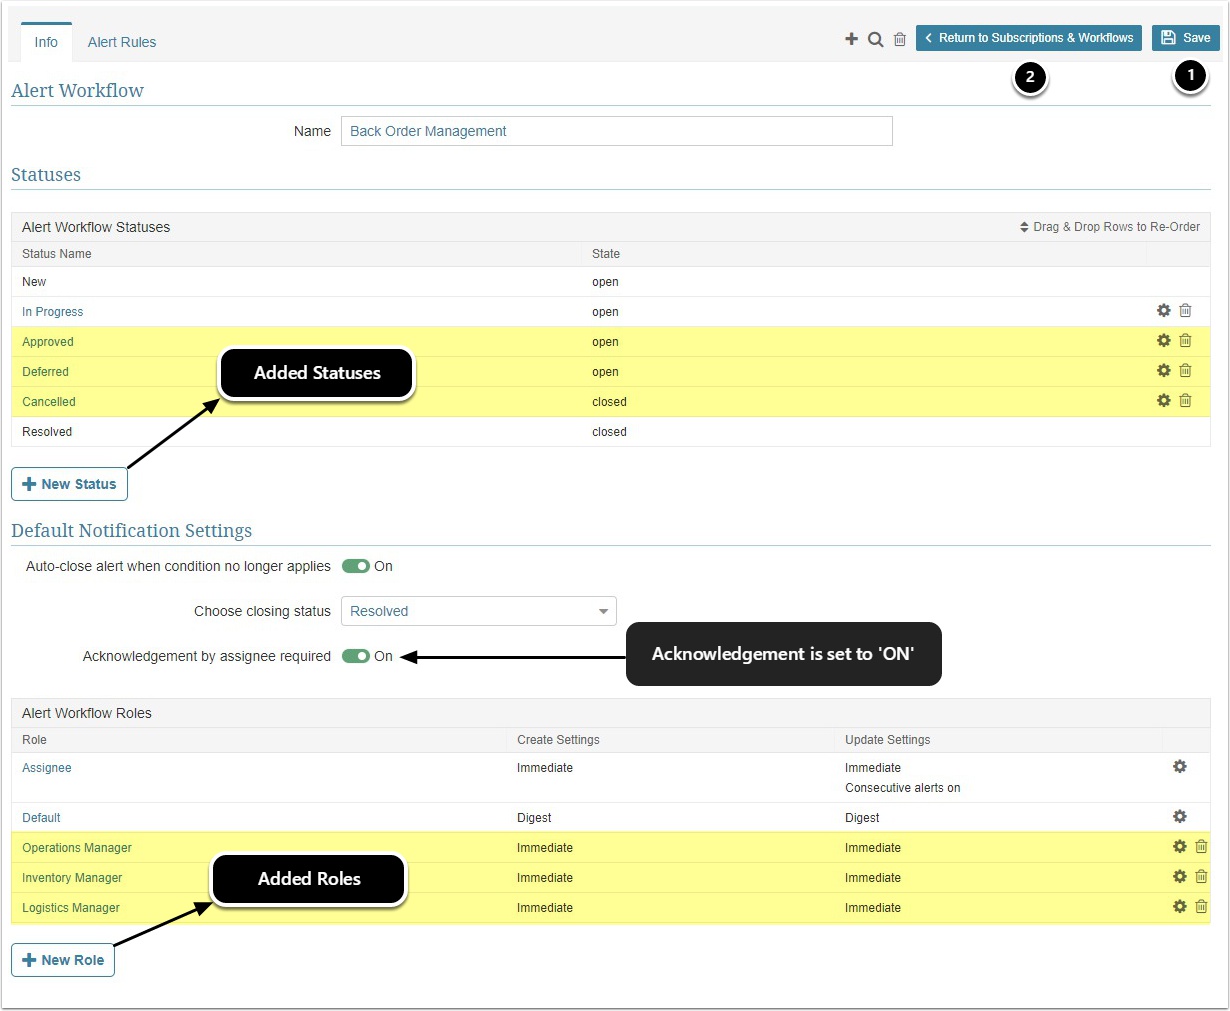The width and height of the screenshot is (1230, 1011).
Task: Open gear settings for Logistics Manager role
Action: pyautogui.click(x=1179, y=907)
